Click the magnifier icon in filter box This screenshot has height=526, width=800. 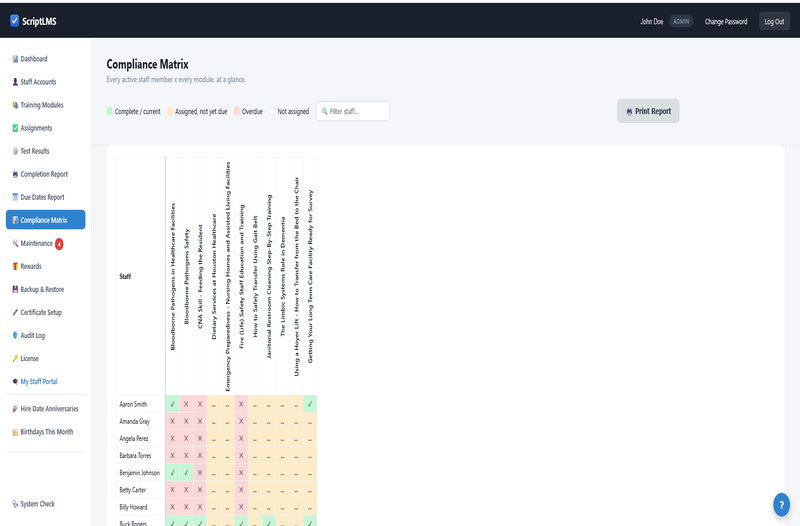(324, 111)
